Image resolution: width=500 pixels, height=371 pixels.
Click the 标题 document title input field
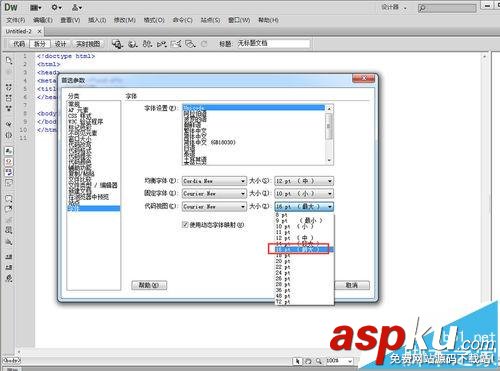click(x=273, y=43)
